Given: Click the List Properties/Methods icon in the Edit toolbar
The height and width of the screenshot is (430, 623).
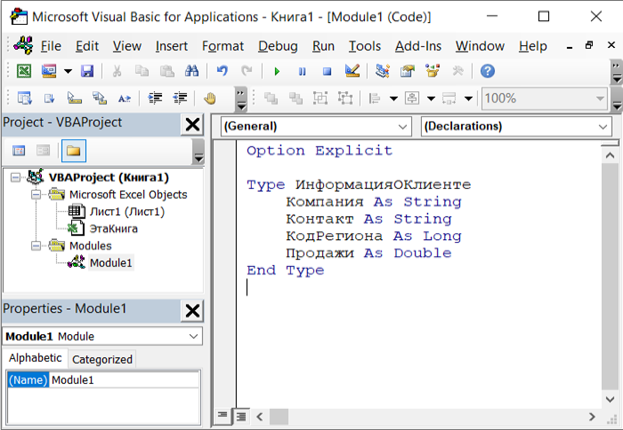Looking at the screenshot, I should (25, 98).
